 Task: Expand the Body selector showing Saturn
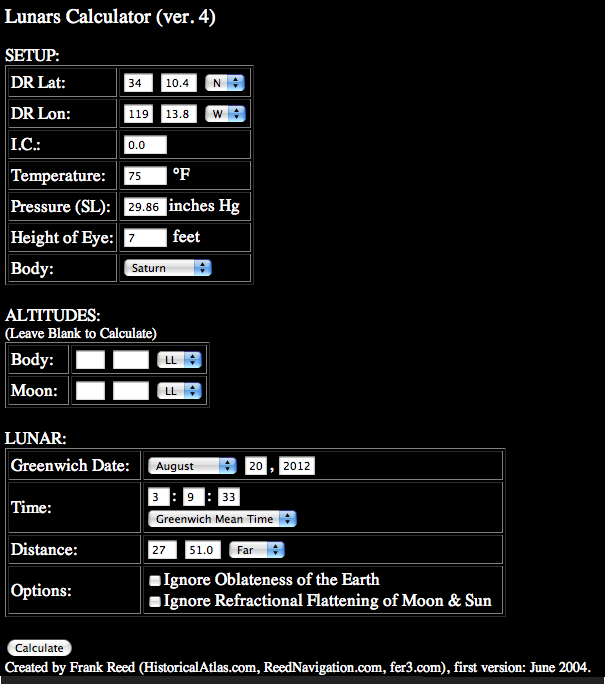pyautogui.click(x=168, y=268)
